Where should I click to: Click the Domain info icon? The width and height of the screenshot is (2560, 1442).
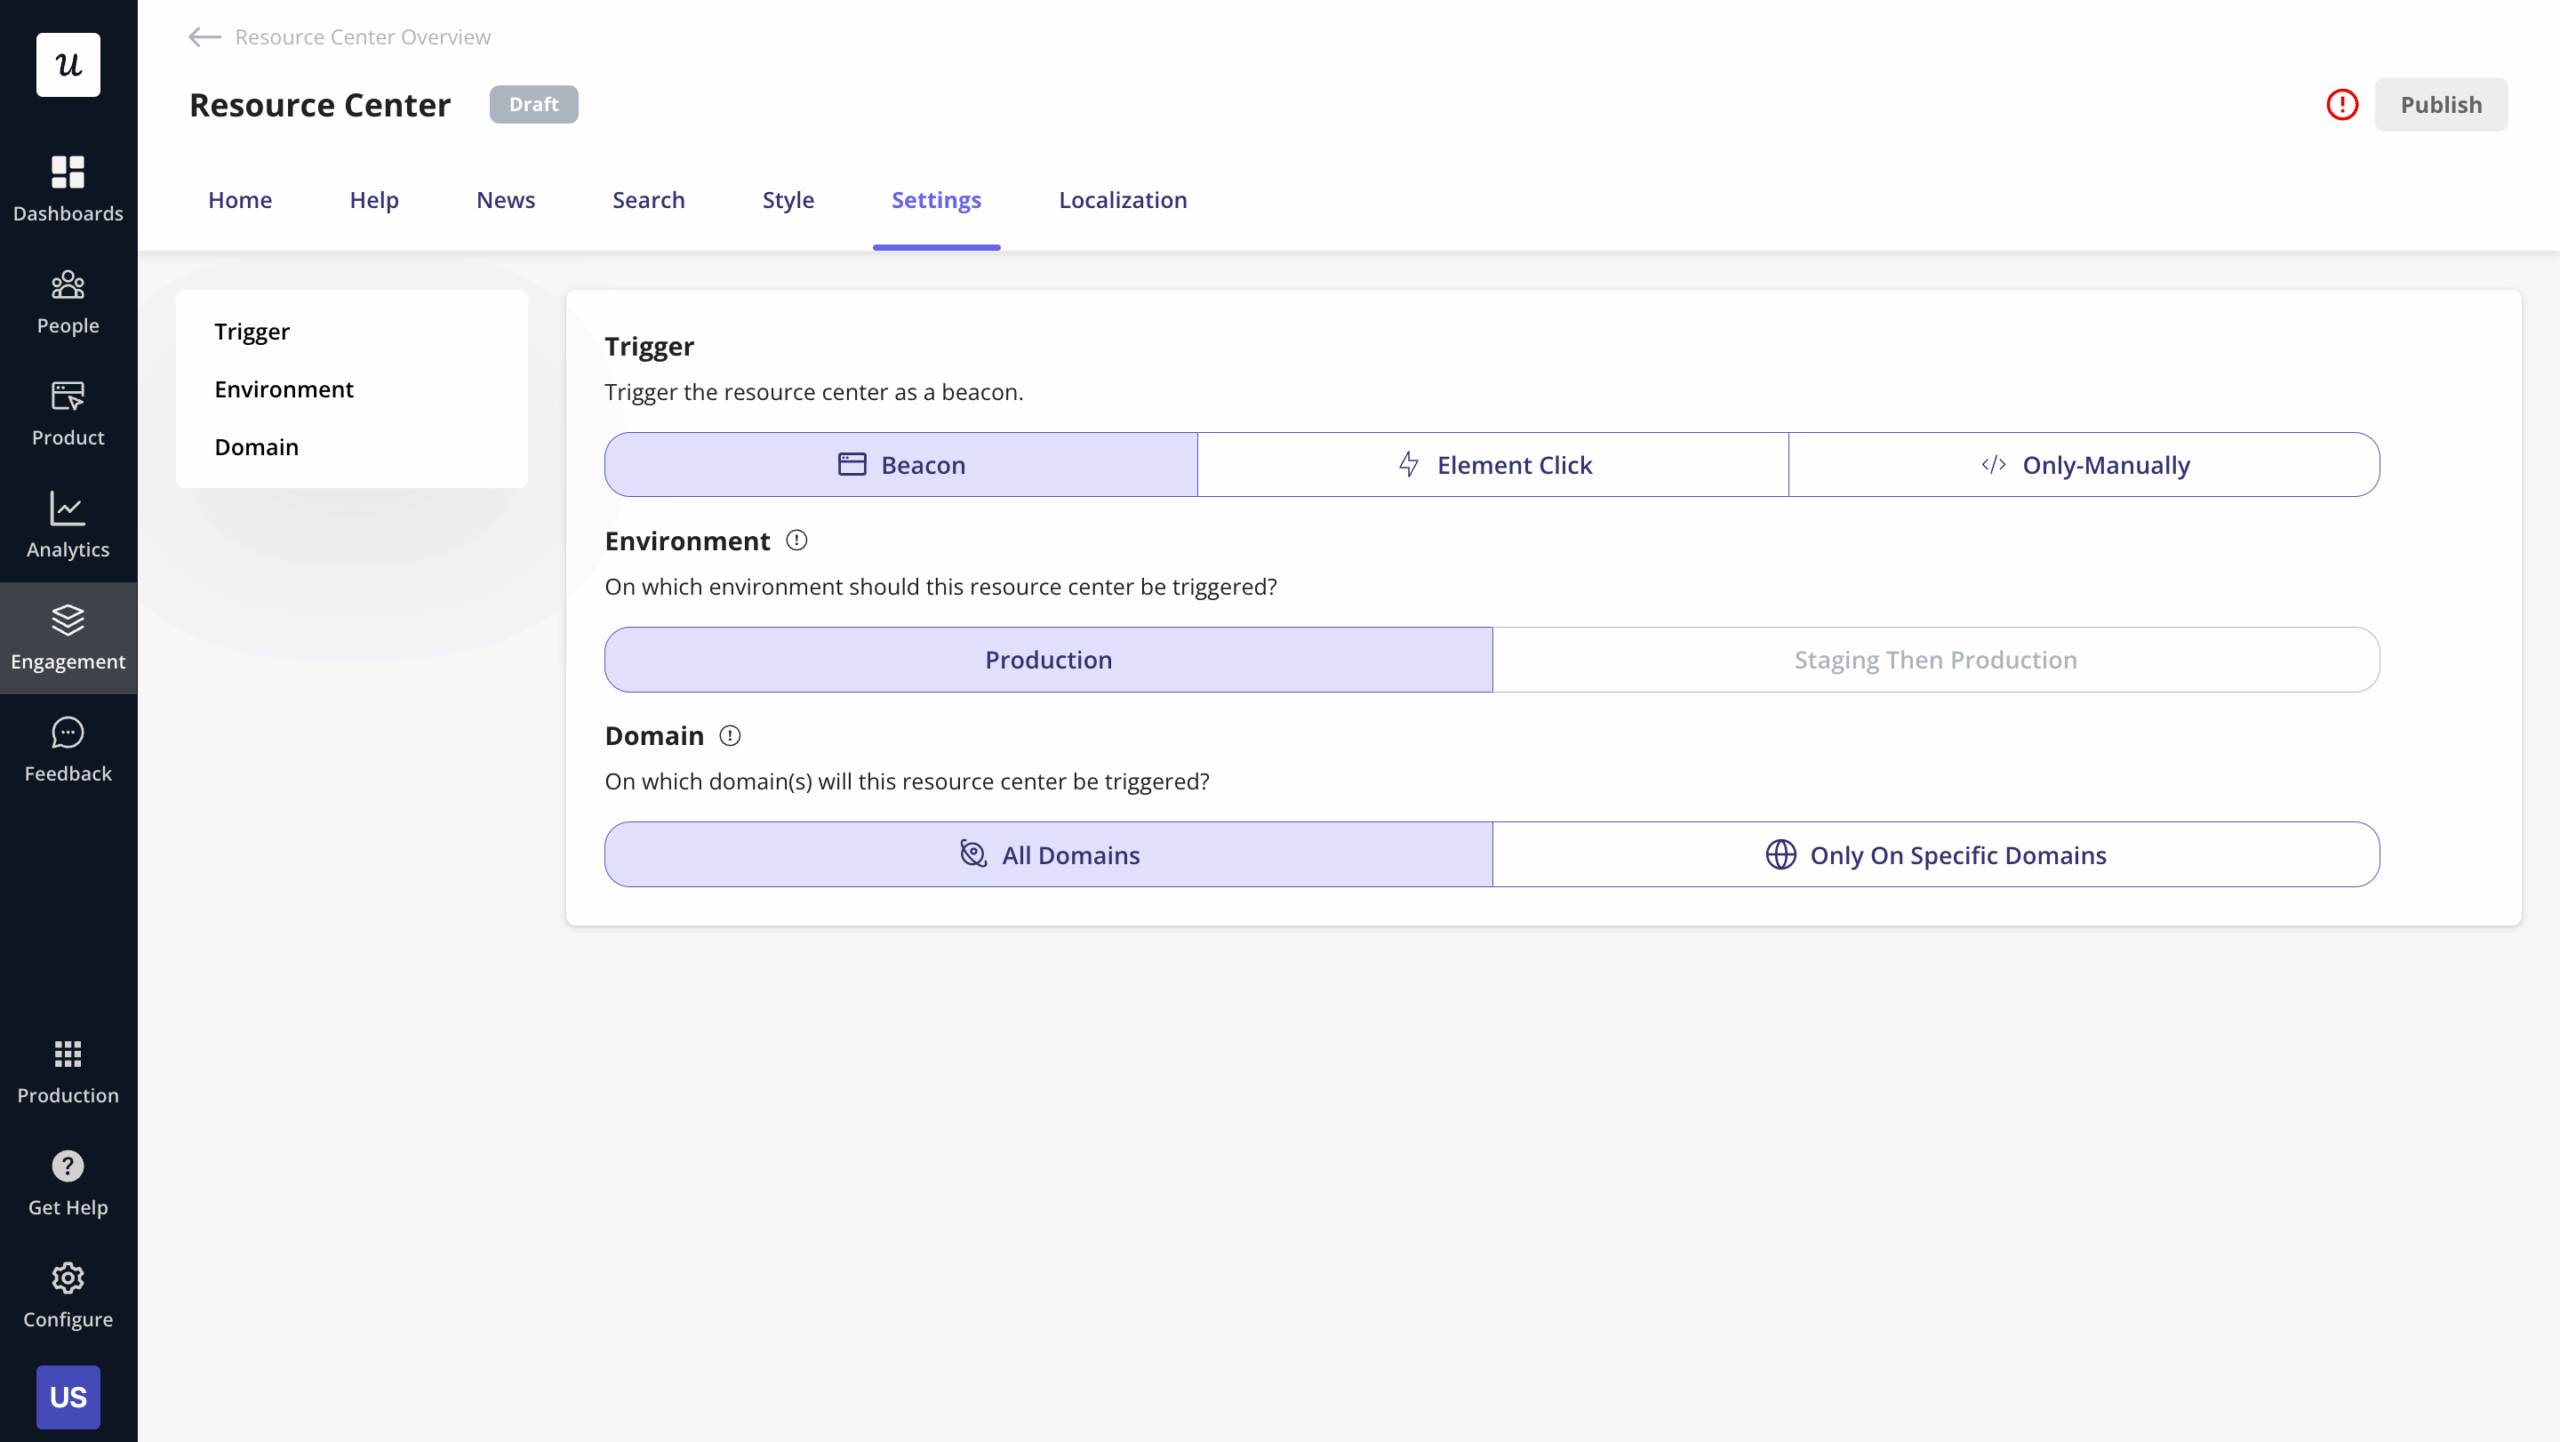[730, 736]
